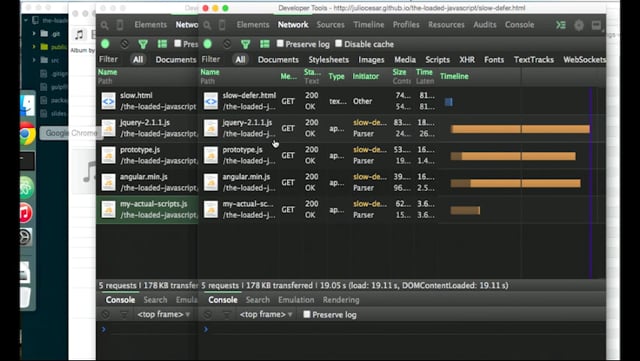Viewport: 640px width, 361px height.
Task: Open the Timeline tab
Action: pyautogui.click(x=369, y=25)
